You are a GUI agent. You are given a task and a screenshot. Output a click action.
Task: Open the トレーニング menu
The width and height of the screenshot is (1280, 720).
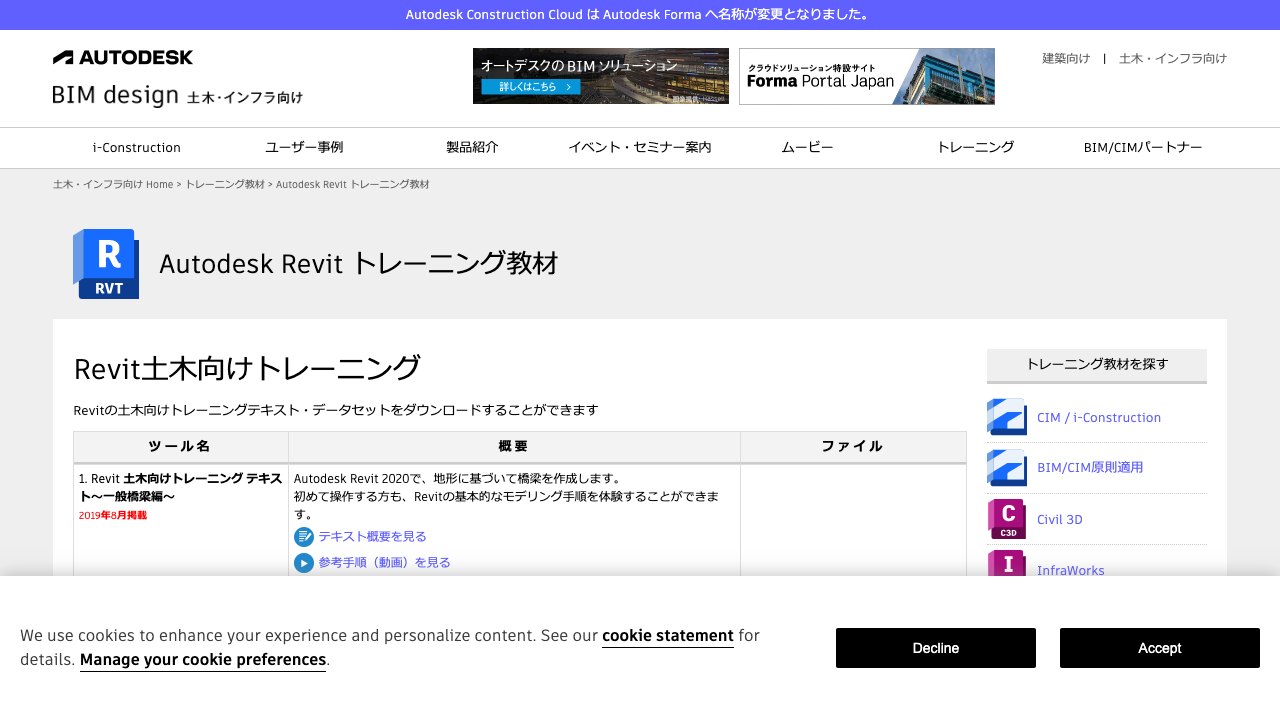point(975,148)
